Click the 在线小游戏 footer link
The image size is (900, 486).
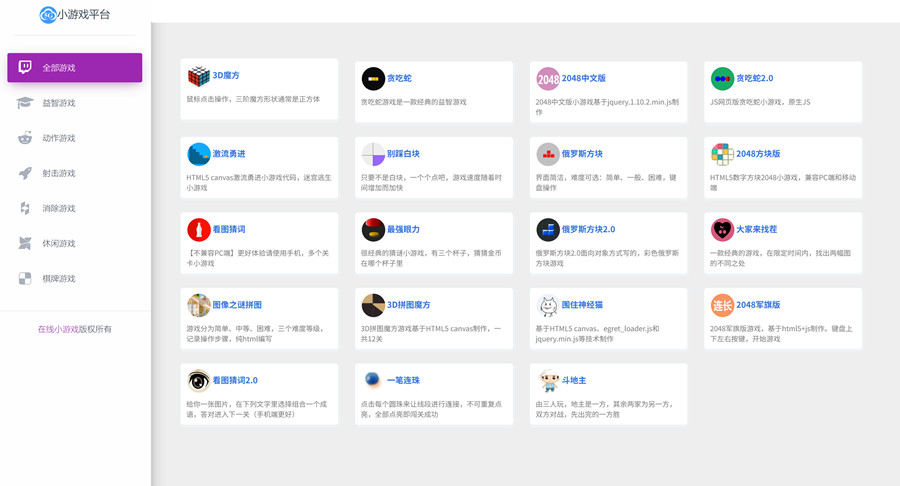click(x=58, y=329)
